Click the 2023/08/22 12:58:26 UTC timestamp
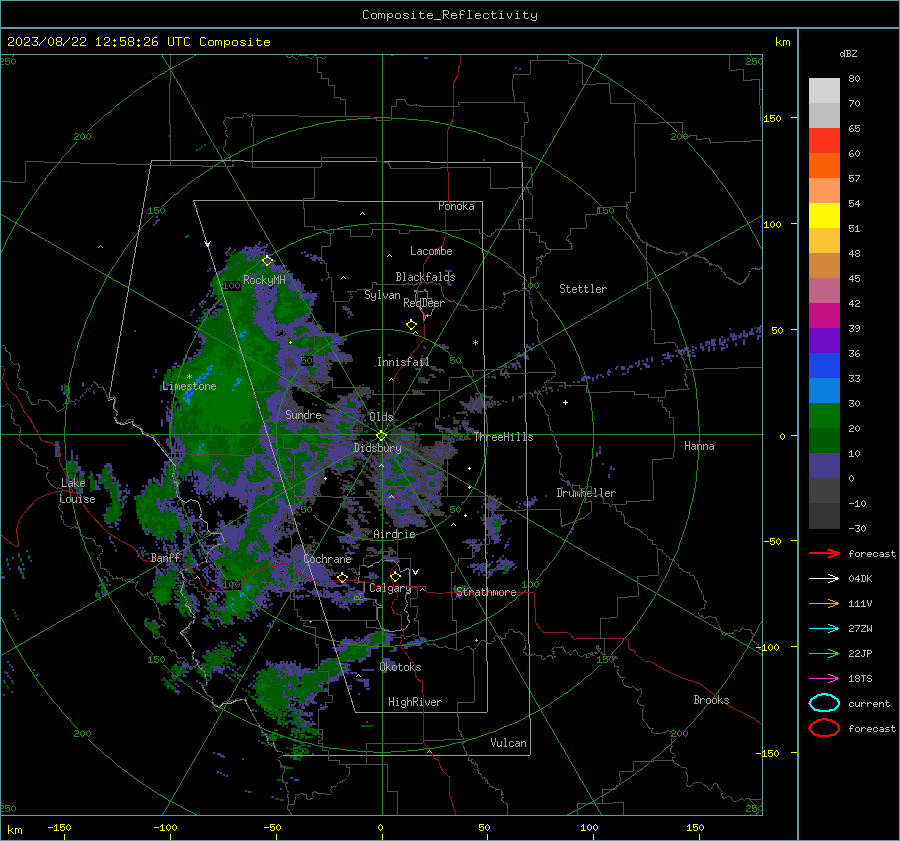Screen dimensions: 900x841 click(138, 42)
